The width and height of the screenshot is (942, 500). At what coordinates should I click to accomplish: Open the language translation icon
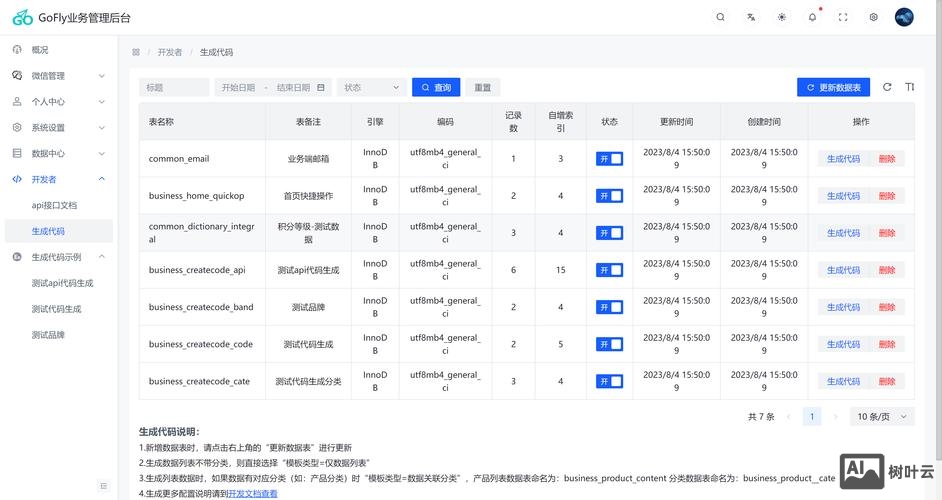[x=751, y=17]
